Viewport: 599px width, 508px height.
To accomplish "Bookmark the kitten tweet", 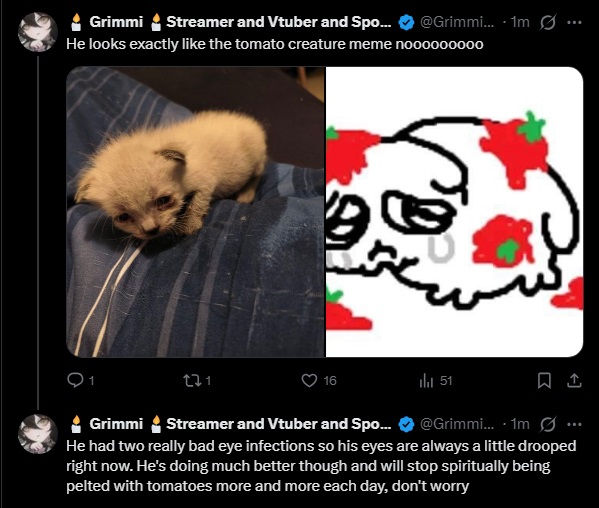I will click(544, 380).
